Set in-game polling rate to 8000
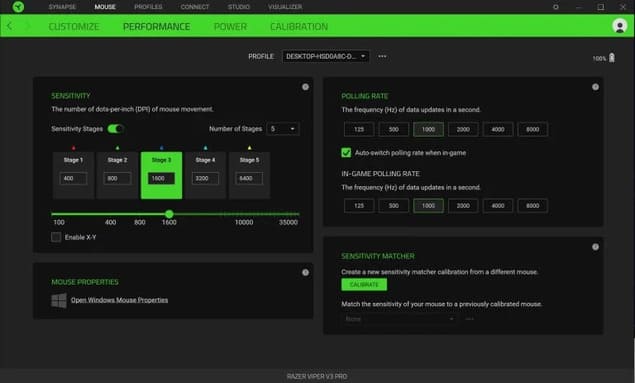635x383 pixels. pos(533,206)
